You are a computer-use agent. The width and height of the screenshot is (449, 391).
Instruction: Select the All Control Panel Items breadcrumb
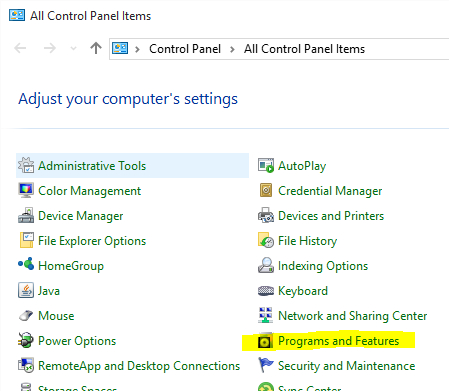(x=304, y=49)
